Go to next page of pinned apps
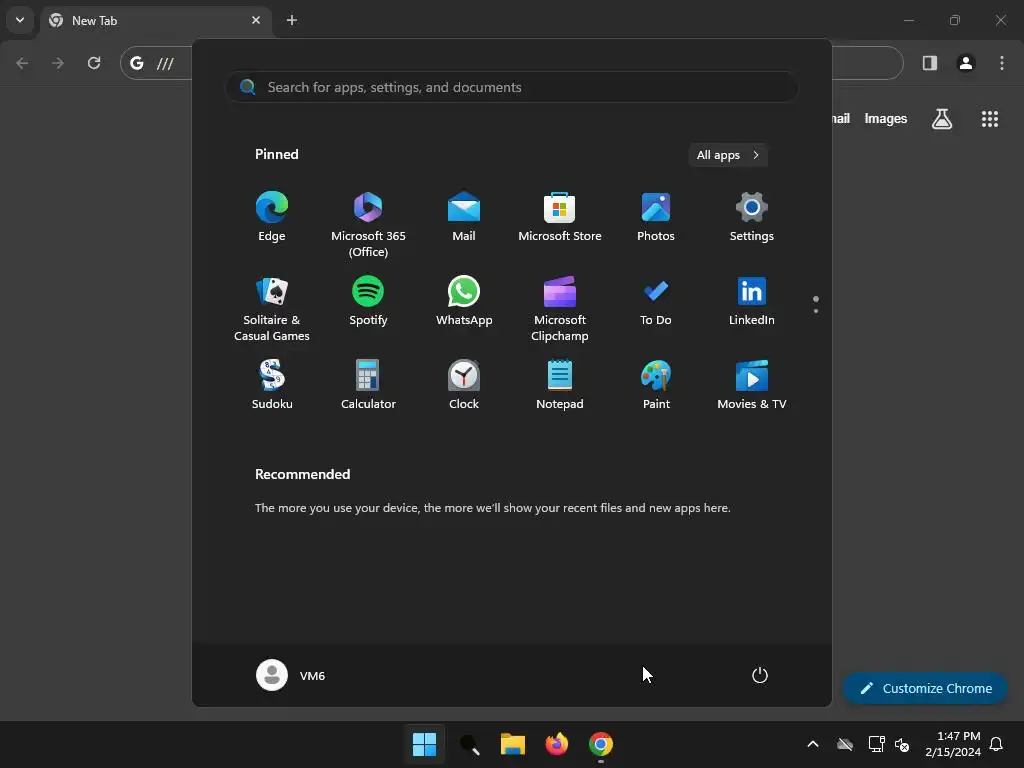The image size is (1024, 768). (816, 310)
